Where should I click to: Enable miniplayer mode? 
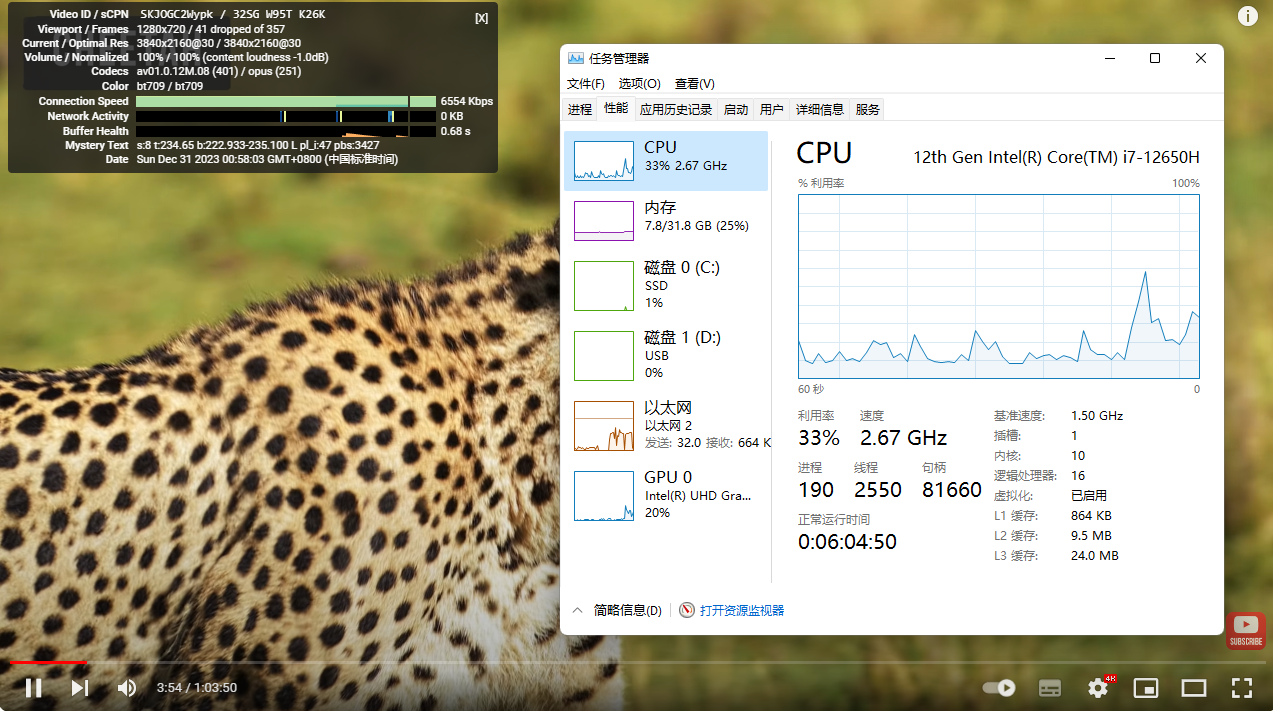pos(1146,688)
